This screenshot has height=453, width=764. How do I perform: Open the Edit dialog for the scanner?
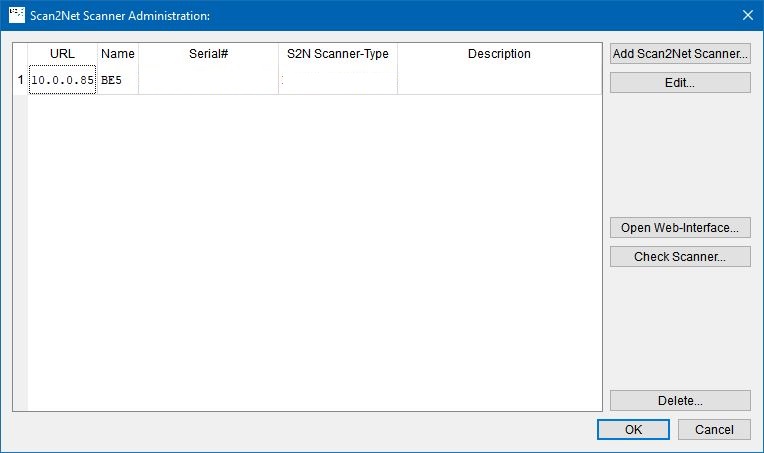click(x=680, y=83)
